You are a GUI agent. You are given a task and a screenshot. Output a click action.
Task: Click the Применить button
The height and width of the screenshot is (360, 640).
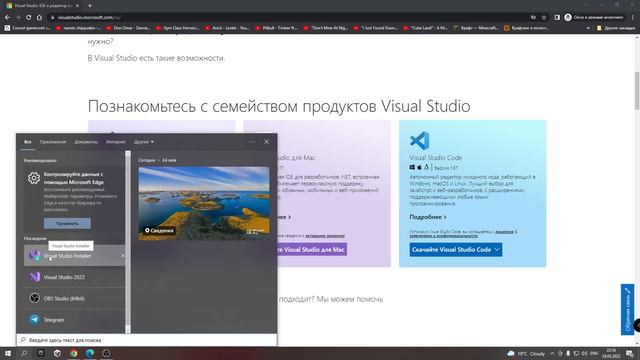67,223
